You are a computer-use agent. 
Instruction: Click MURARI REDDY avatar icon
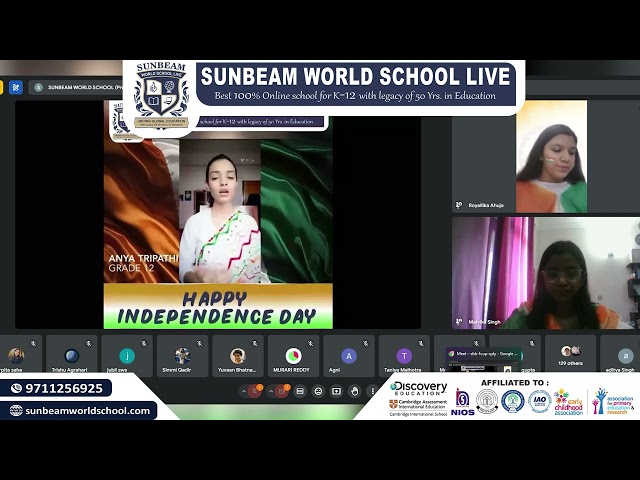293,356
